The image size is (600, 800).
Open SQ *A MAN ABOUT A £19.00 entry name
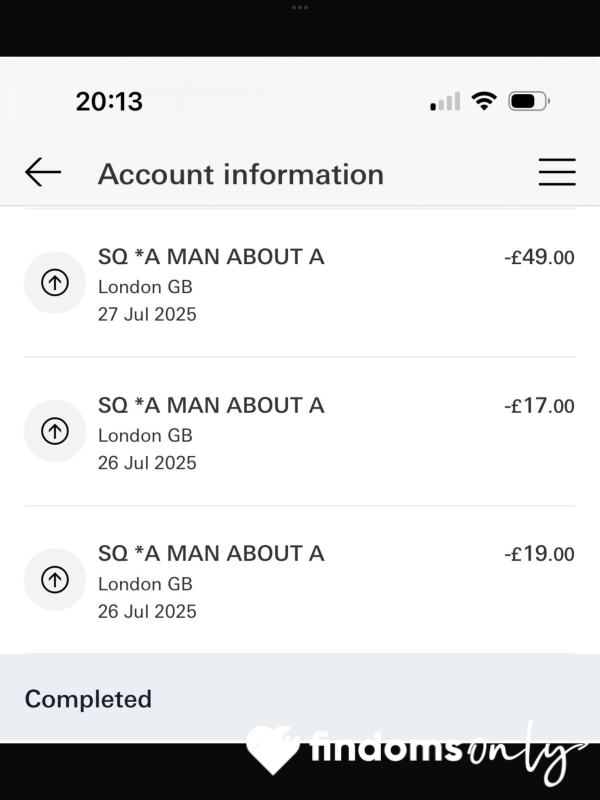click(211, 554)
